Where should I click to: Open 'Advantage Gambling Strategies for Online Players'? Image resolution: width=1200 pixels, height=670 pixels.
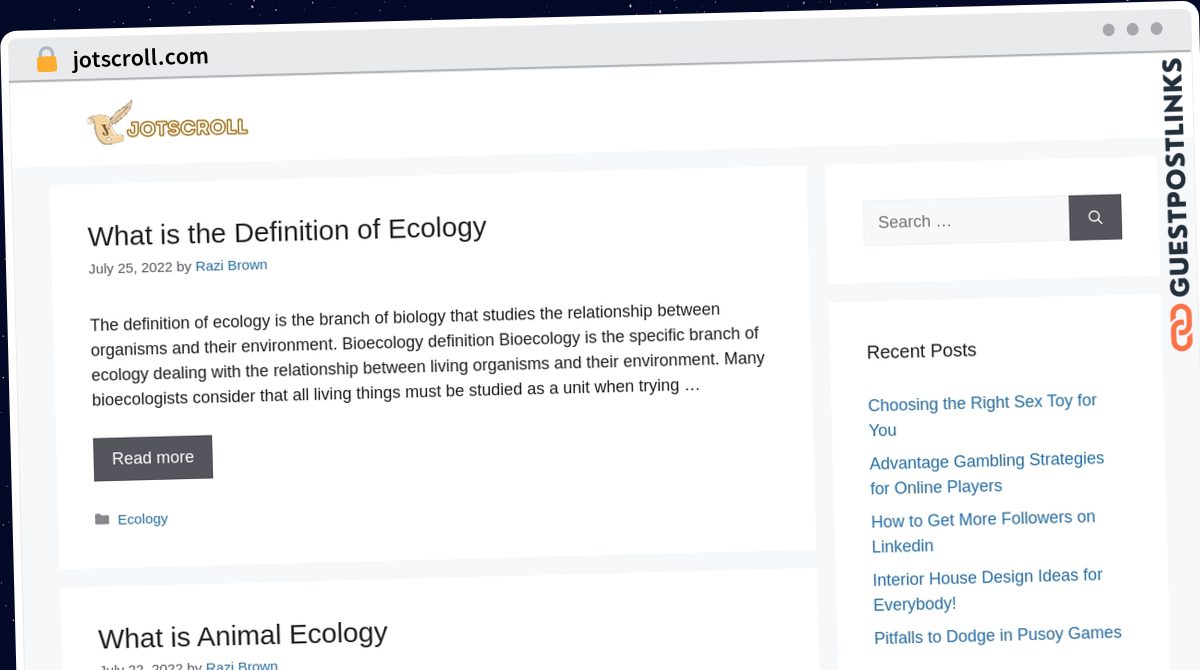986,473
